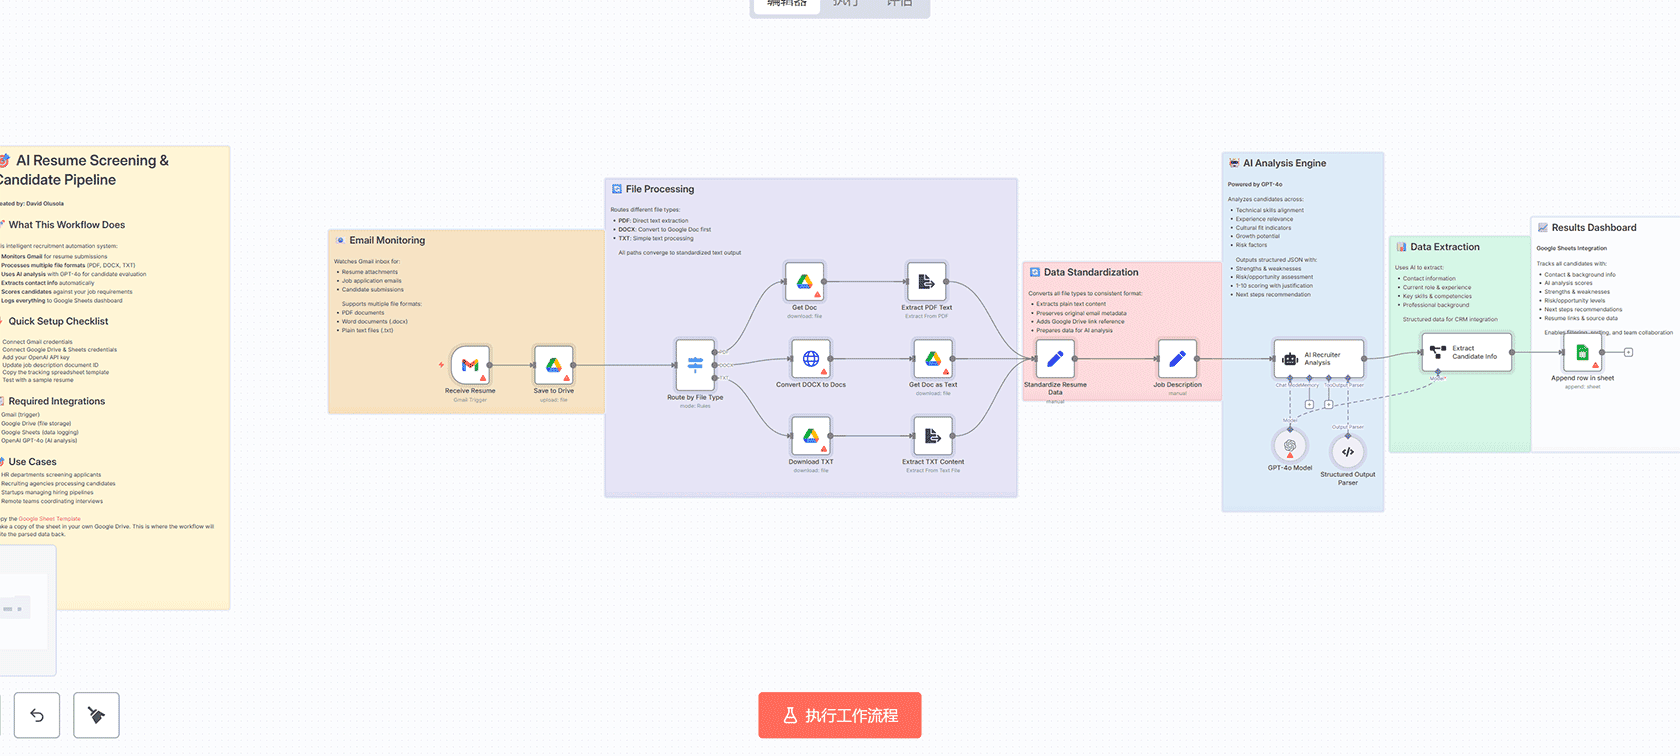Click the Receive Resume Gmail trigger node
Screen dimensions: 1680x756
(470, 366)
